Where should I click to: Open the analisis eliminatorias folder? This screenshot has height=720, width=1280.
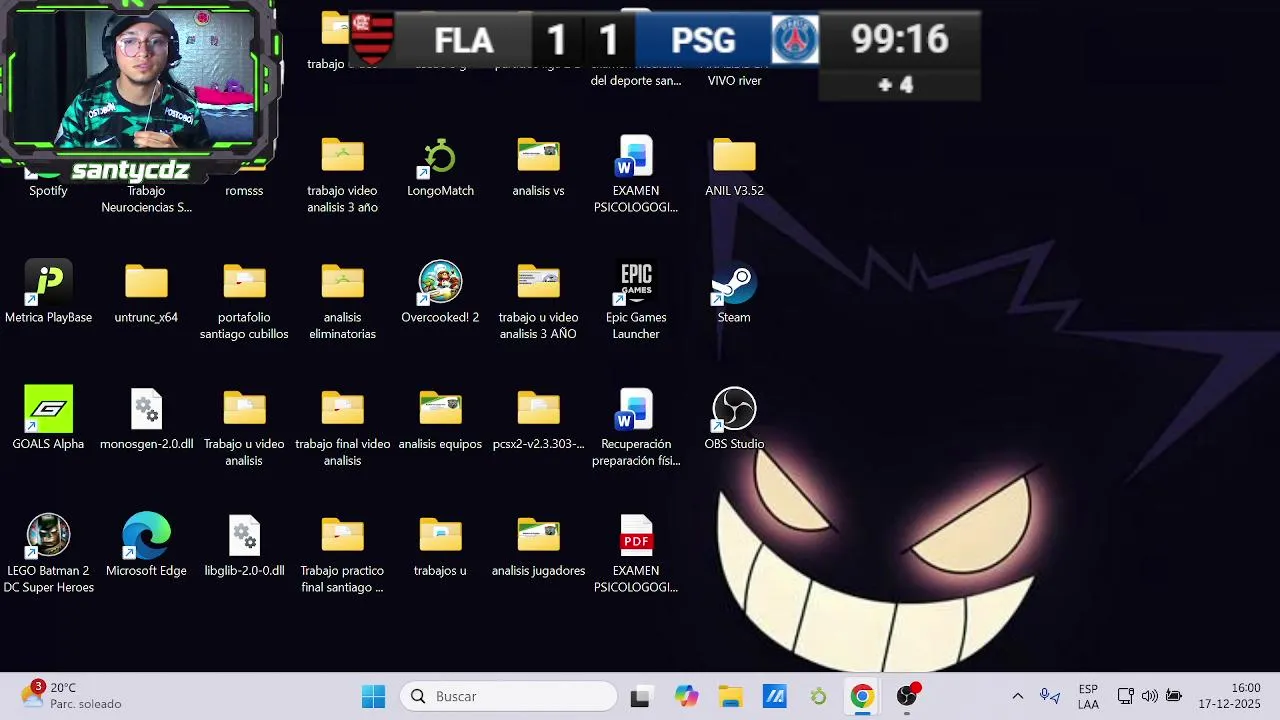342,301
